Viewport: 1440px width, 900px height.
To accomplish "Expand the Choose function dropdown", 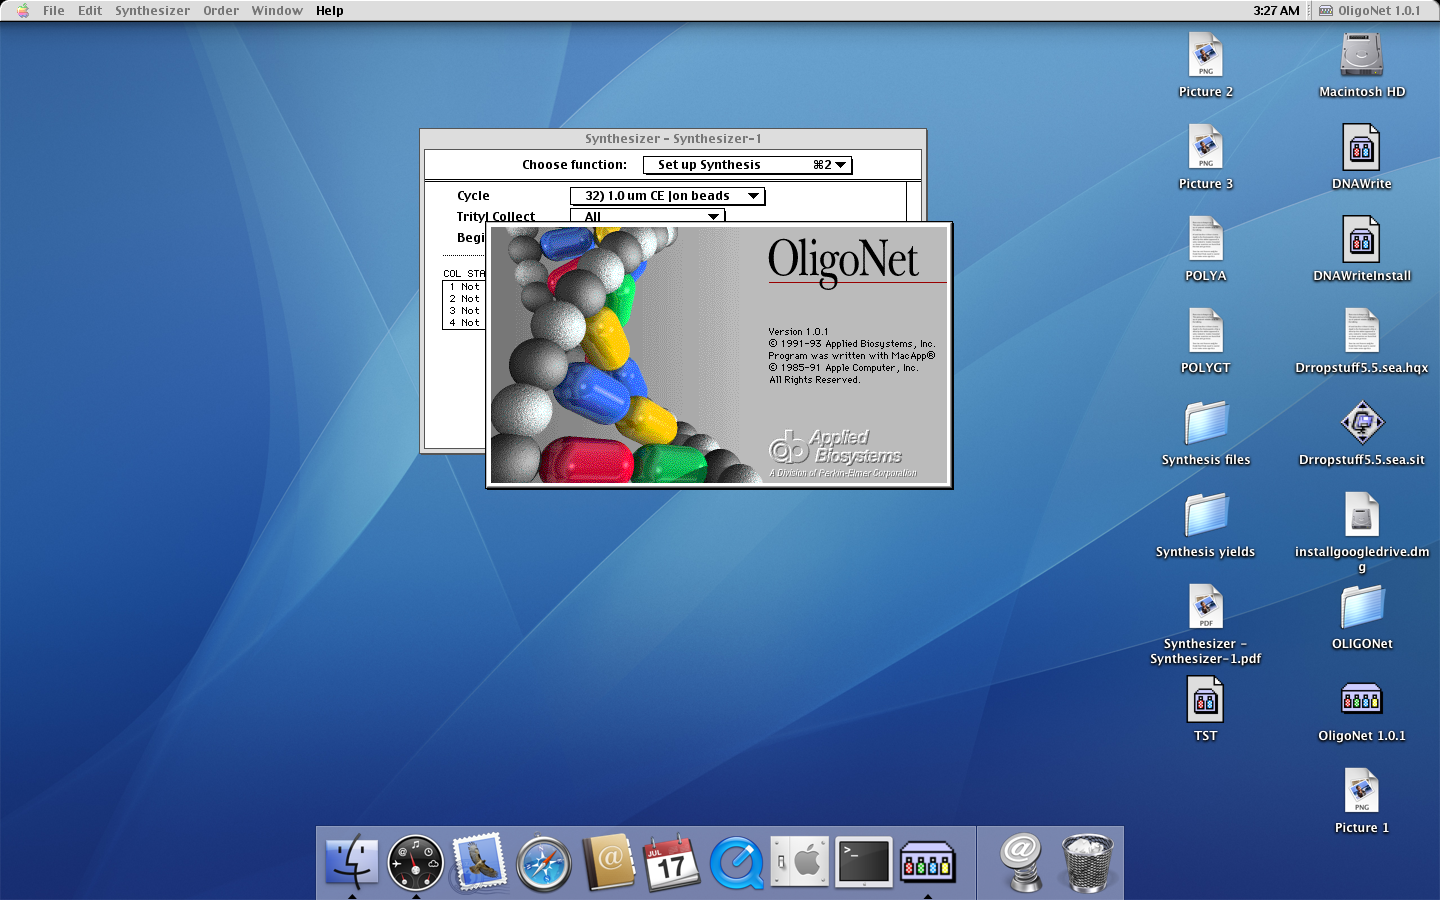I will coord(747,165).
